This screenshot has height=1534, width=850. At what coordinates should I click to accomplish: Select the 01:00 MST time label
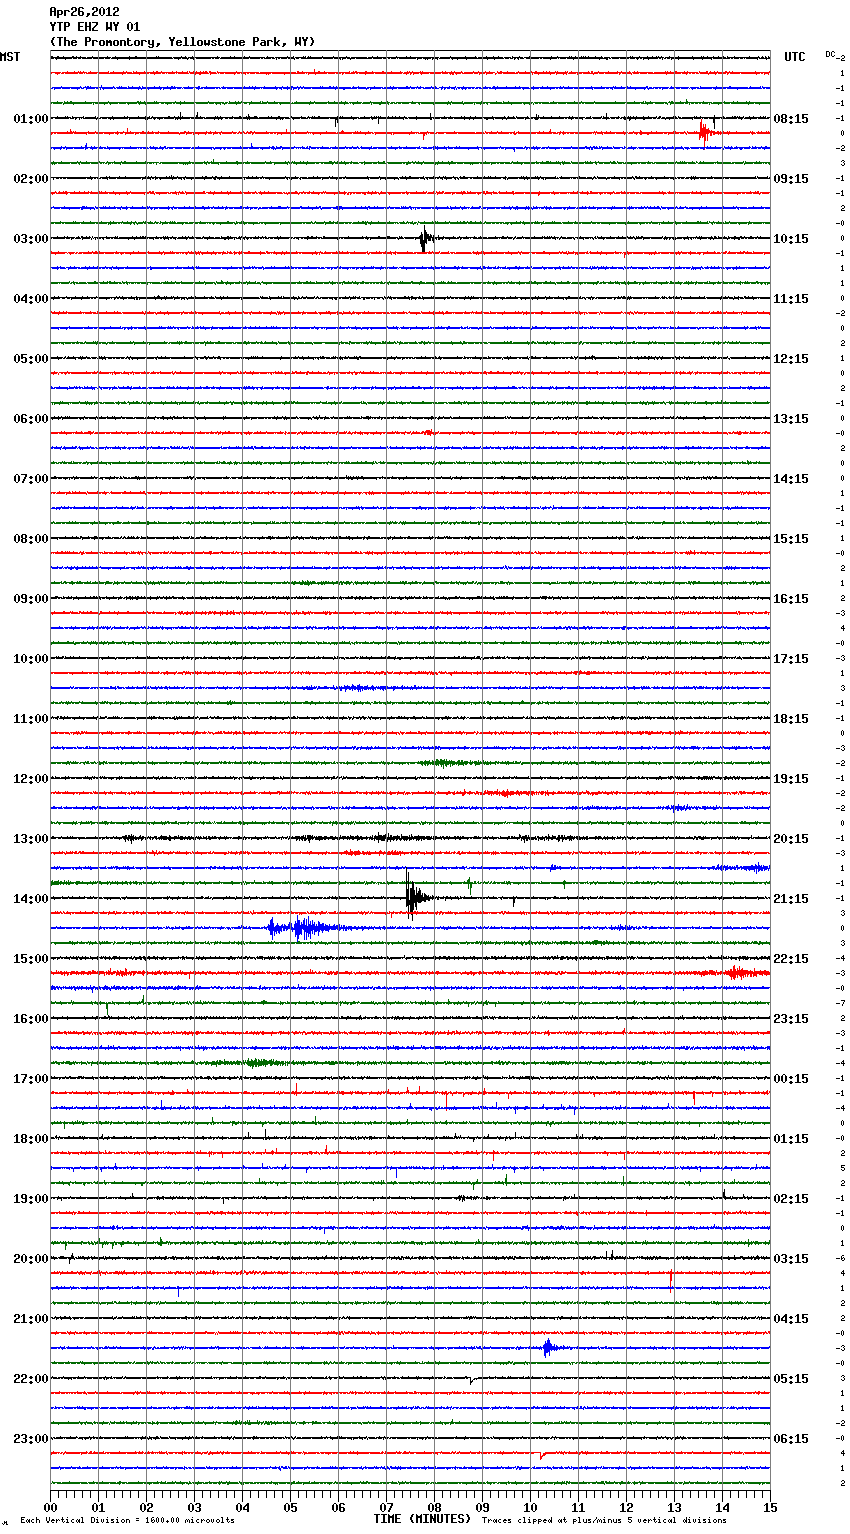pos(30,119)
